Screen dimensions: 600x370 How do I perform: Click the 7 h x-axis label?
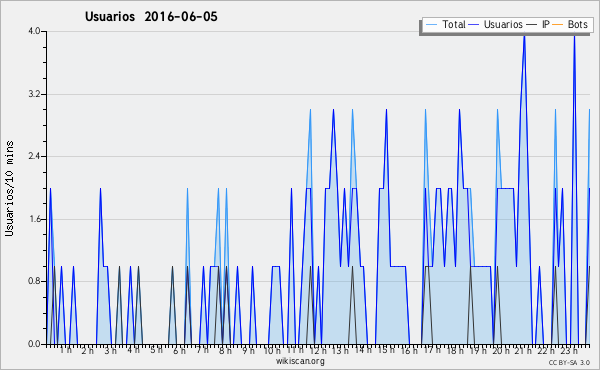pyautogui.click(x=202, y=350)
